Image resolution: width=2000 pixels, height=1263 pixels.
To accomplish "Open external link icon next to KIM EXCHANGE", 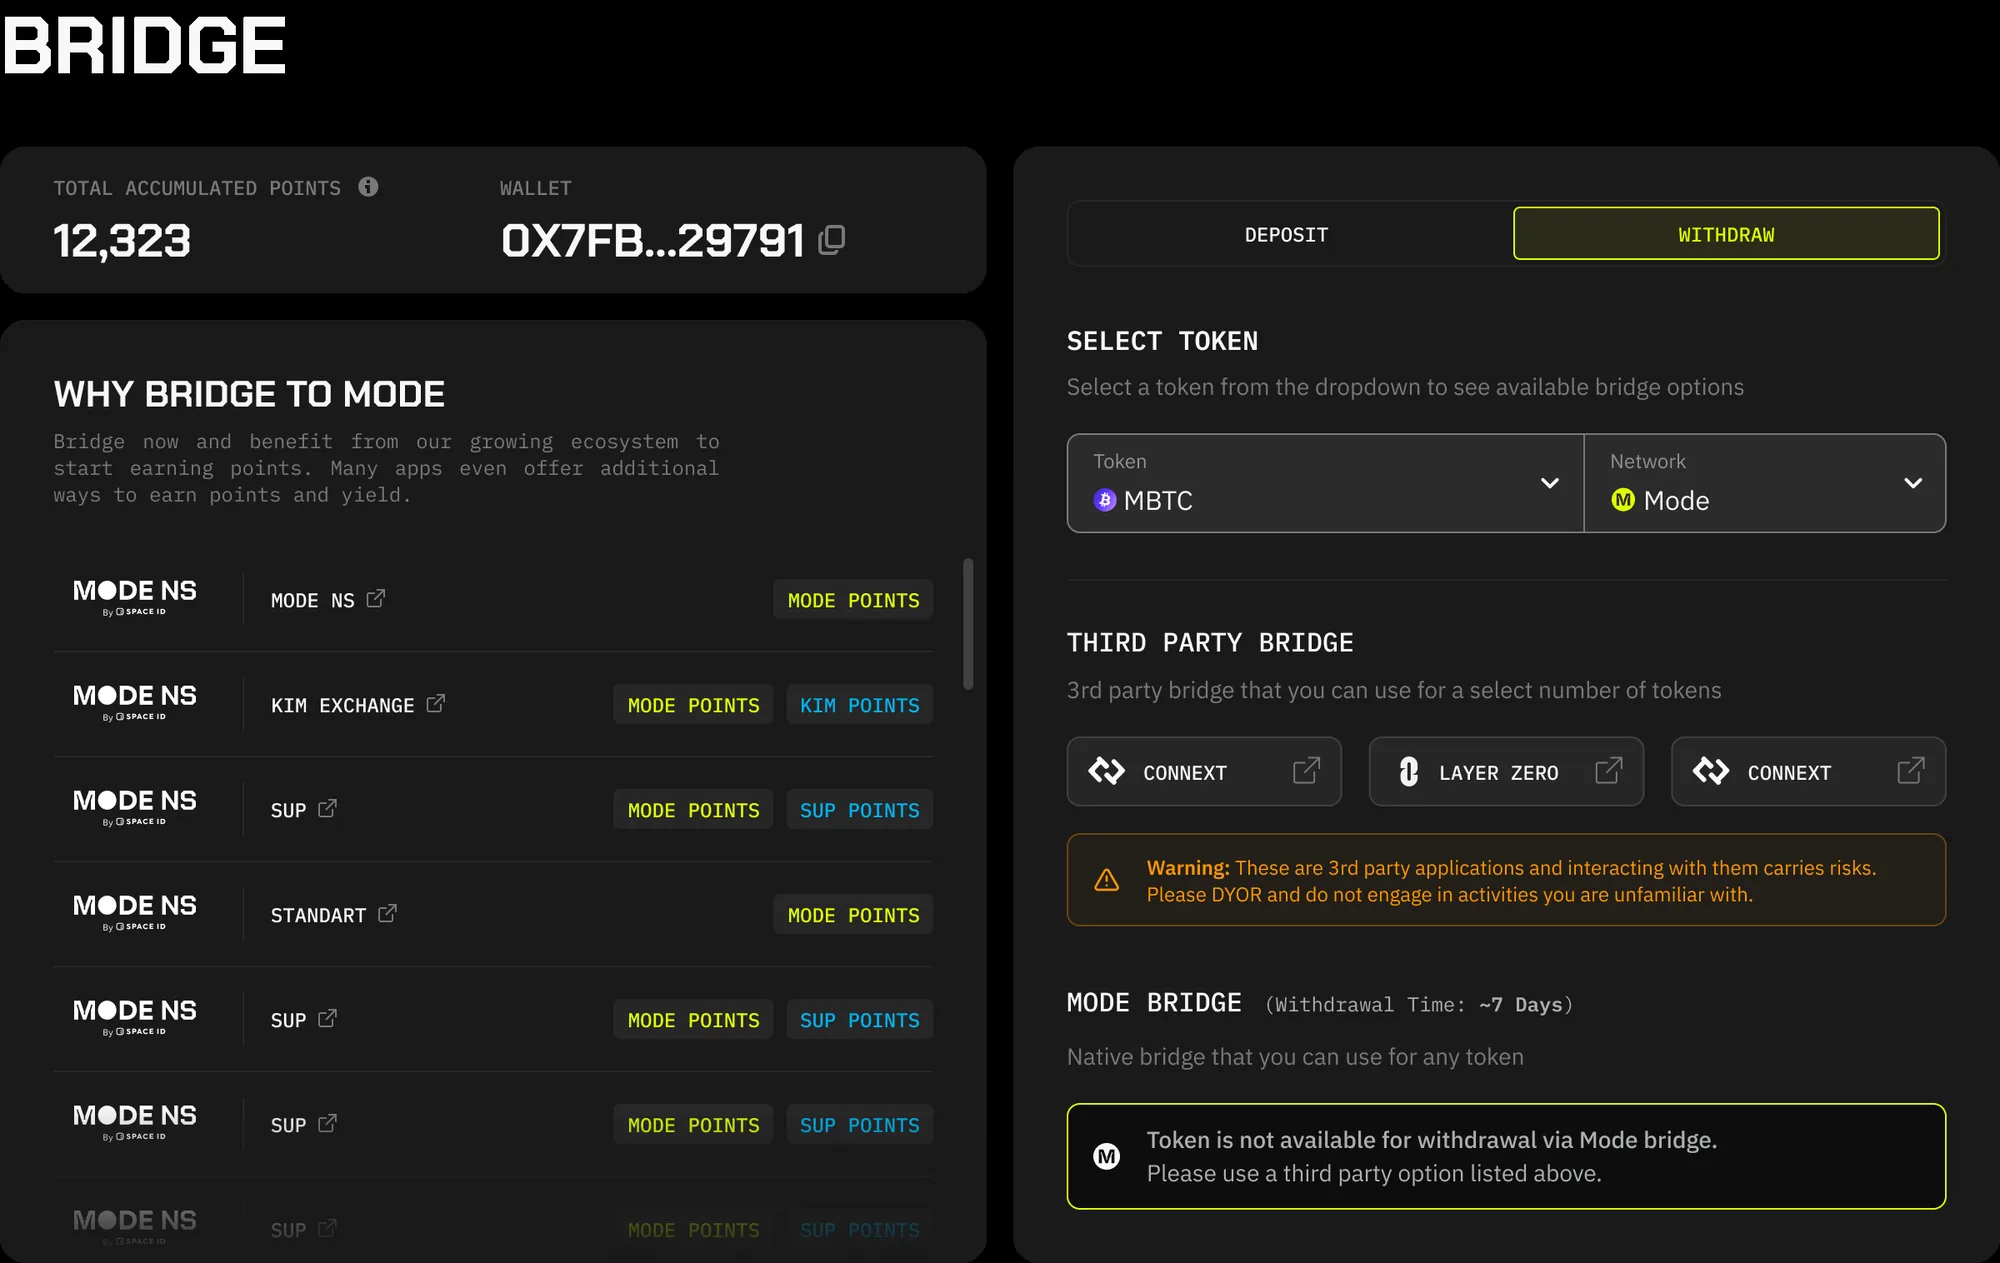I will click(x=436, y=704).
